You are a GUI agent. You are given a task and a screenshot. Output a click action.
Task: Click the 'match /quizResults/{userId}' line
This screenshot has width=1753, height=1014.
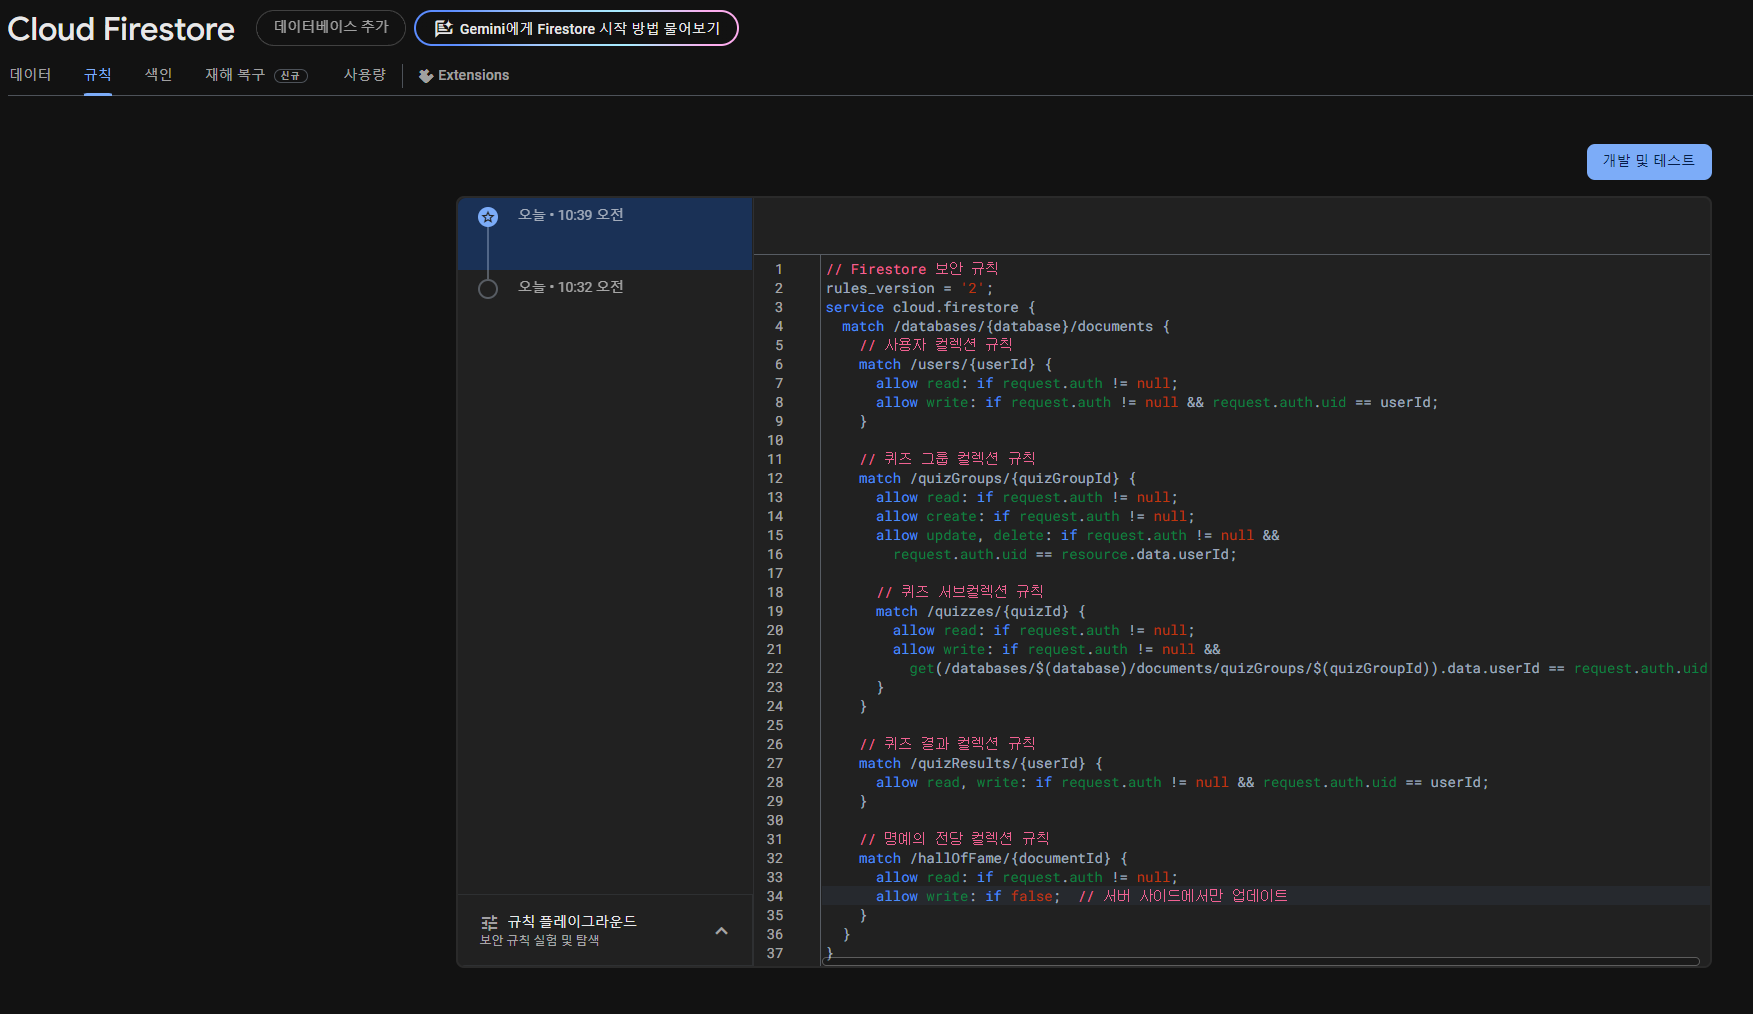(x=980, y=764)
